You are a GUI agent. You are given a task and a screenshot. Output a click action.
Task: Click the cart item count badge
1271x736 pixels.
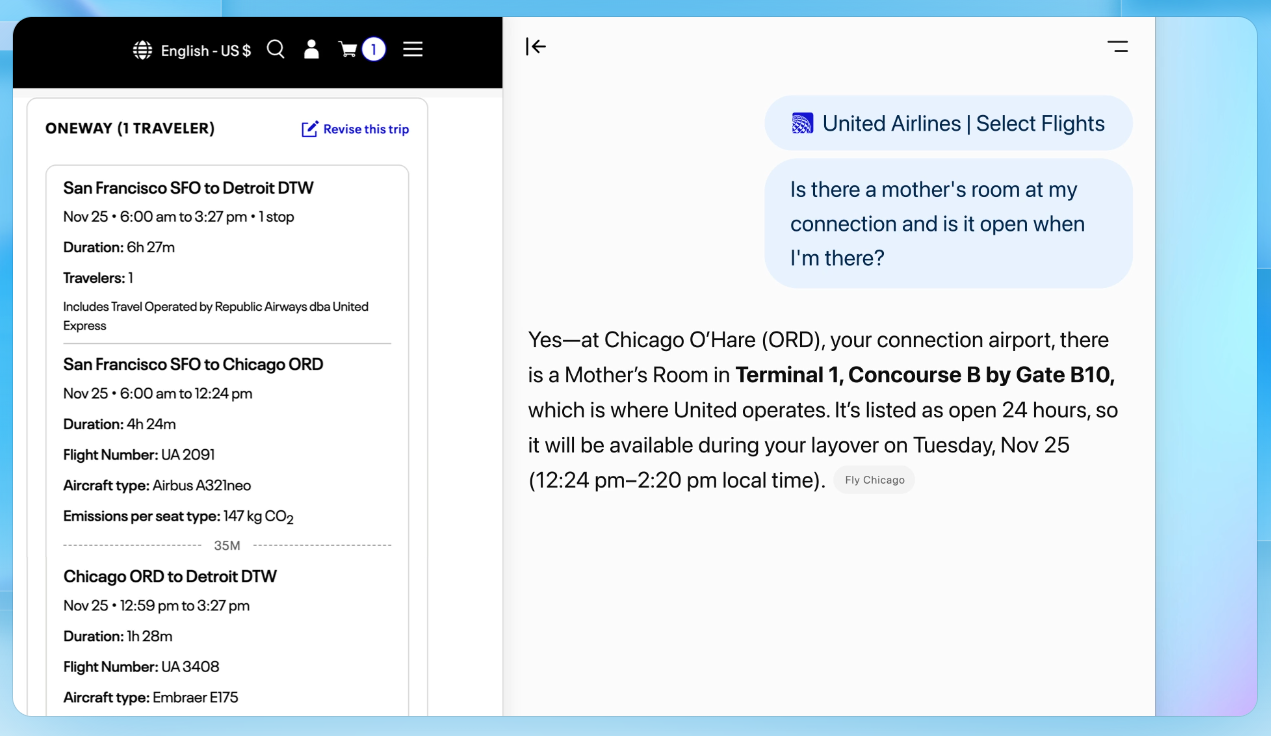[374, 49]
